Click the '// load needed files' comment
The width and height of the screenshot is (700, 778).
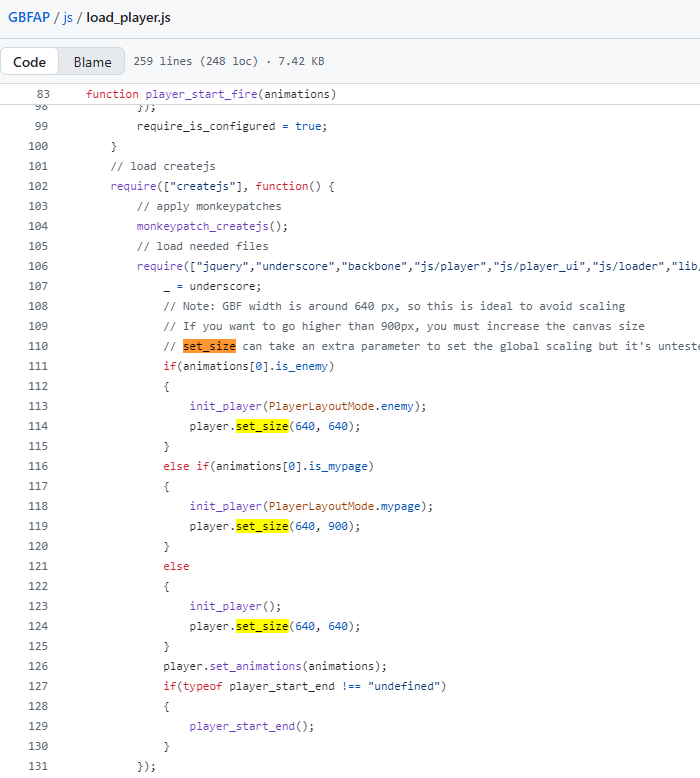202,246
